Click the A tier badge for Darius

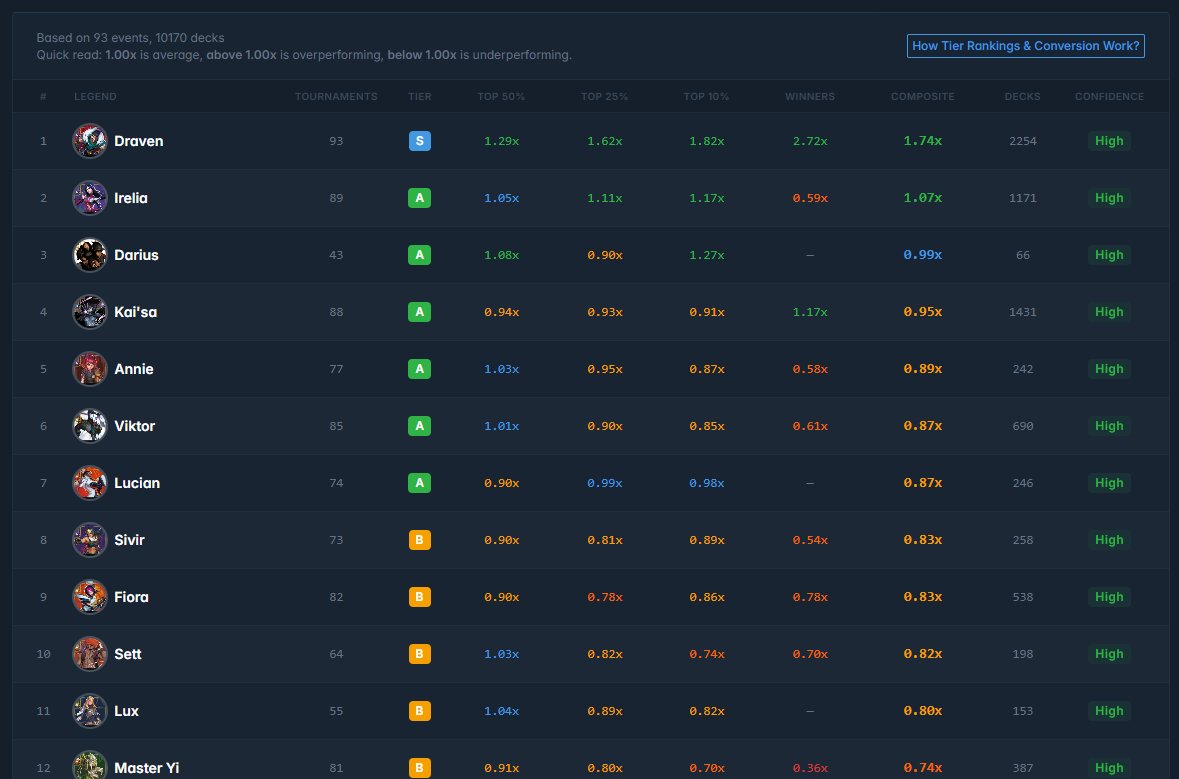click(420, 255)
